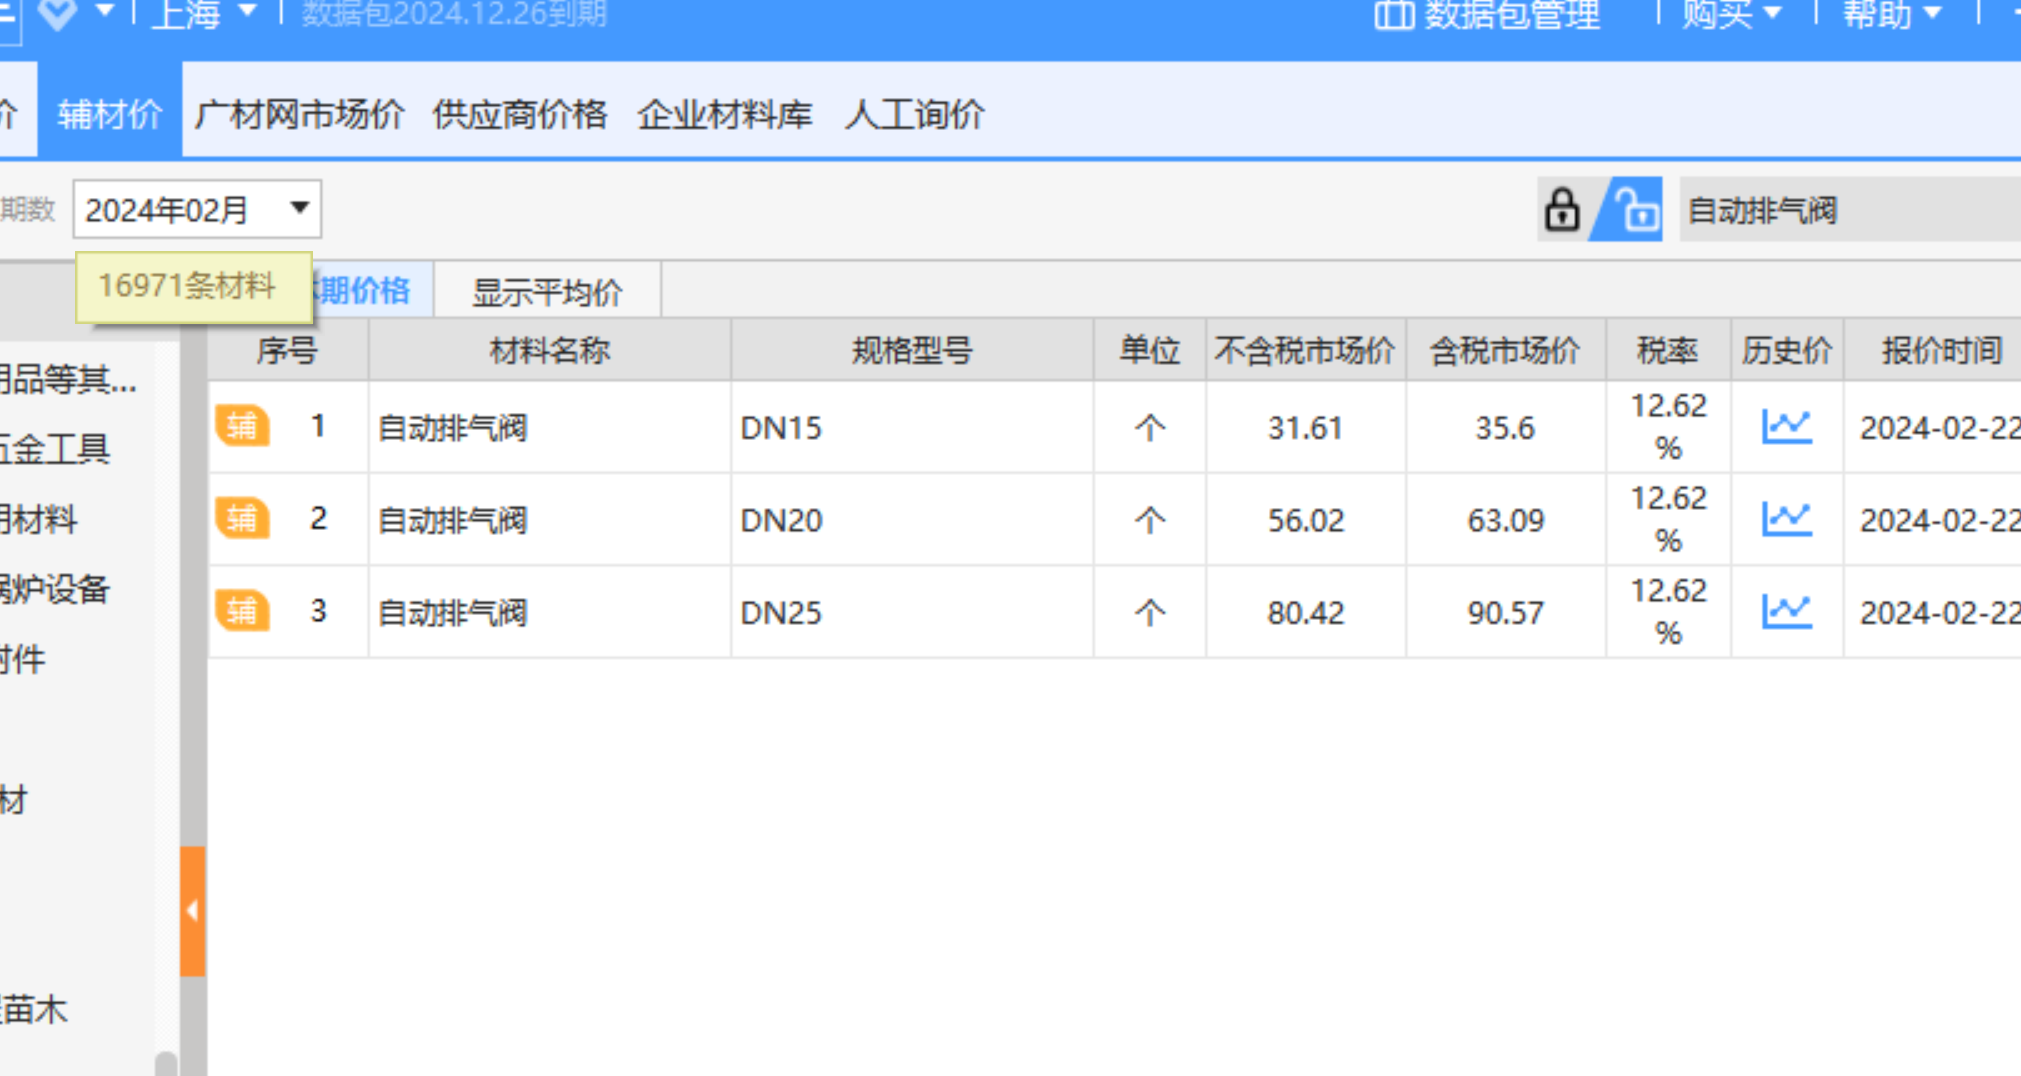Click the 31.61 tax-excluded price
Viewport: 2021px width, 1076px height.
pyautogui.click(x=1305, y=428)
